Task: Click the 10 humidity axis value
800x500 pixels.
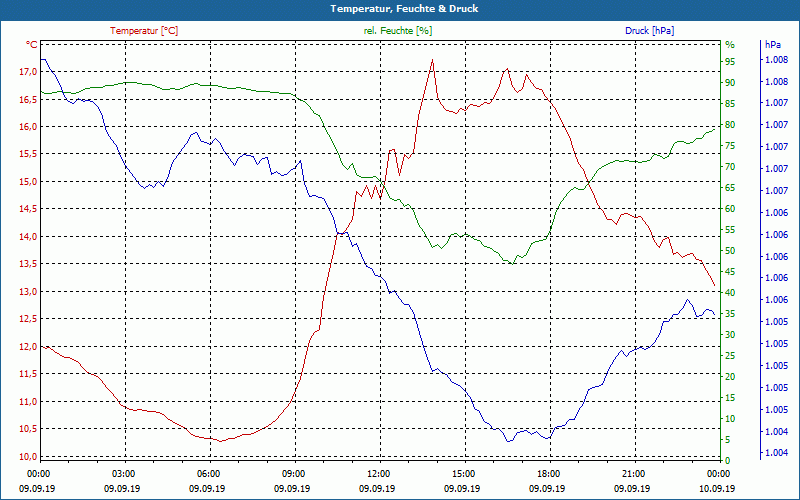Action: (730, 419)
